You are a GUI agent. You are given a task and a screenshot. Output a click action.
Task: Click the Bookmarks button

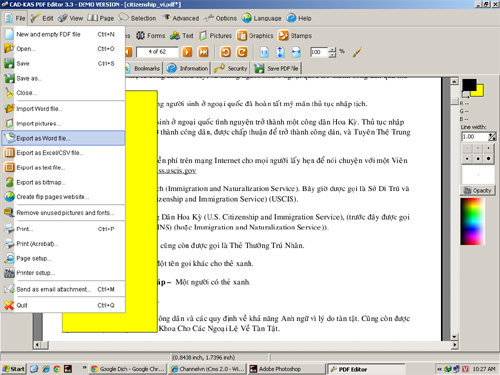coord(144,68)
